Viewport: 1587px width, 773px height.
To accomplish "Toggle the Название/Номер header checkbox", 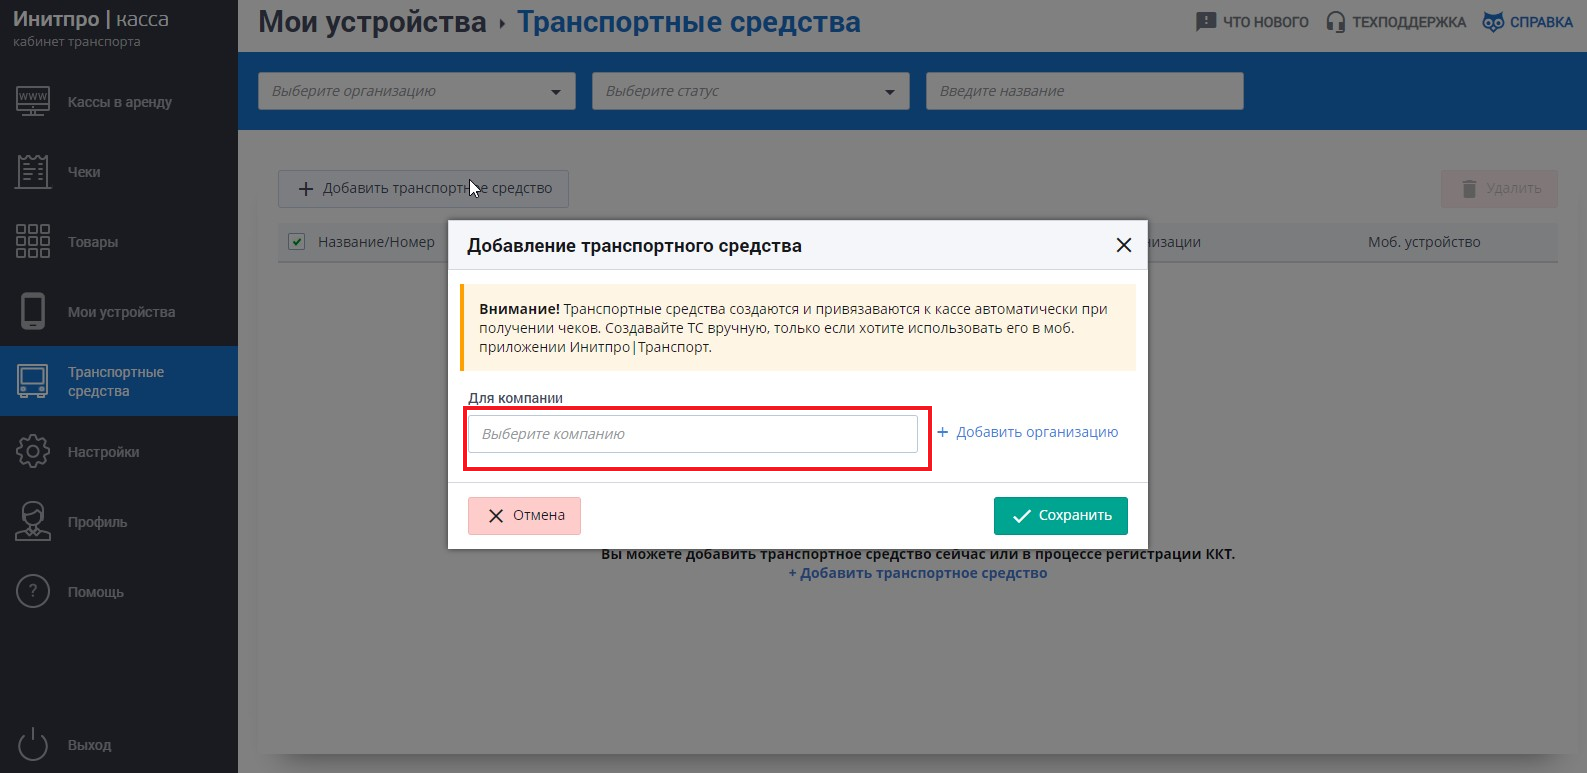I will (296, 241).
